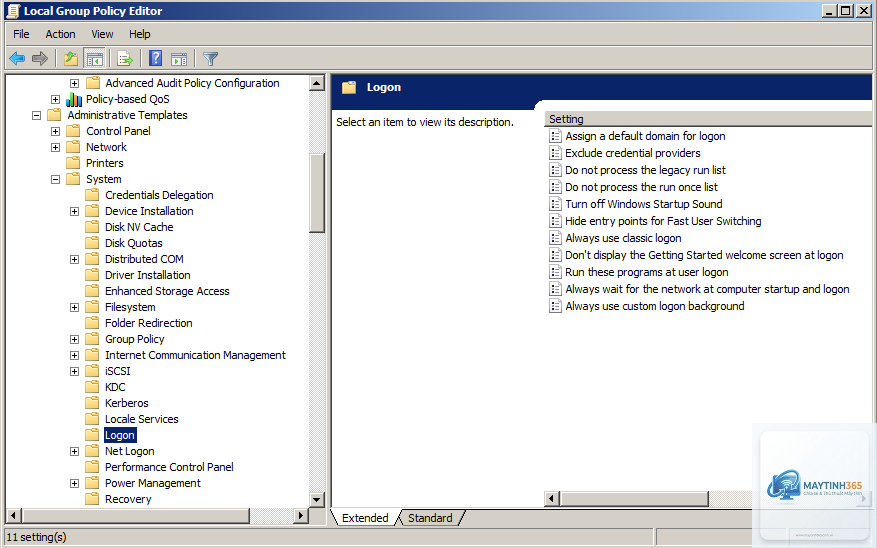Open the Help menu
Viewport: 877px width, 548px height.
point(140,34)
